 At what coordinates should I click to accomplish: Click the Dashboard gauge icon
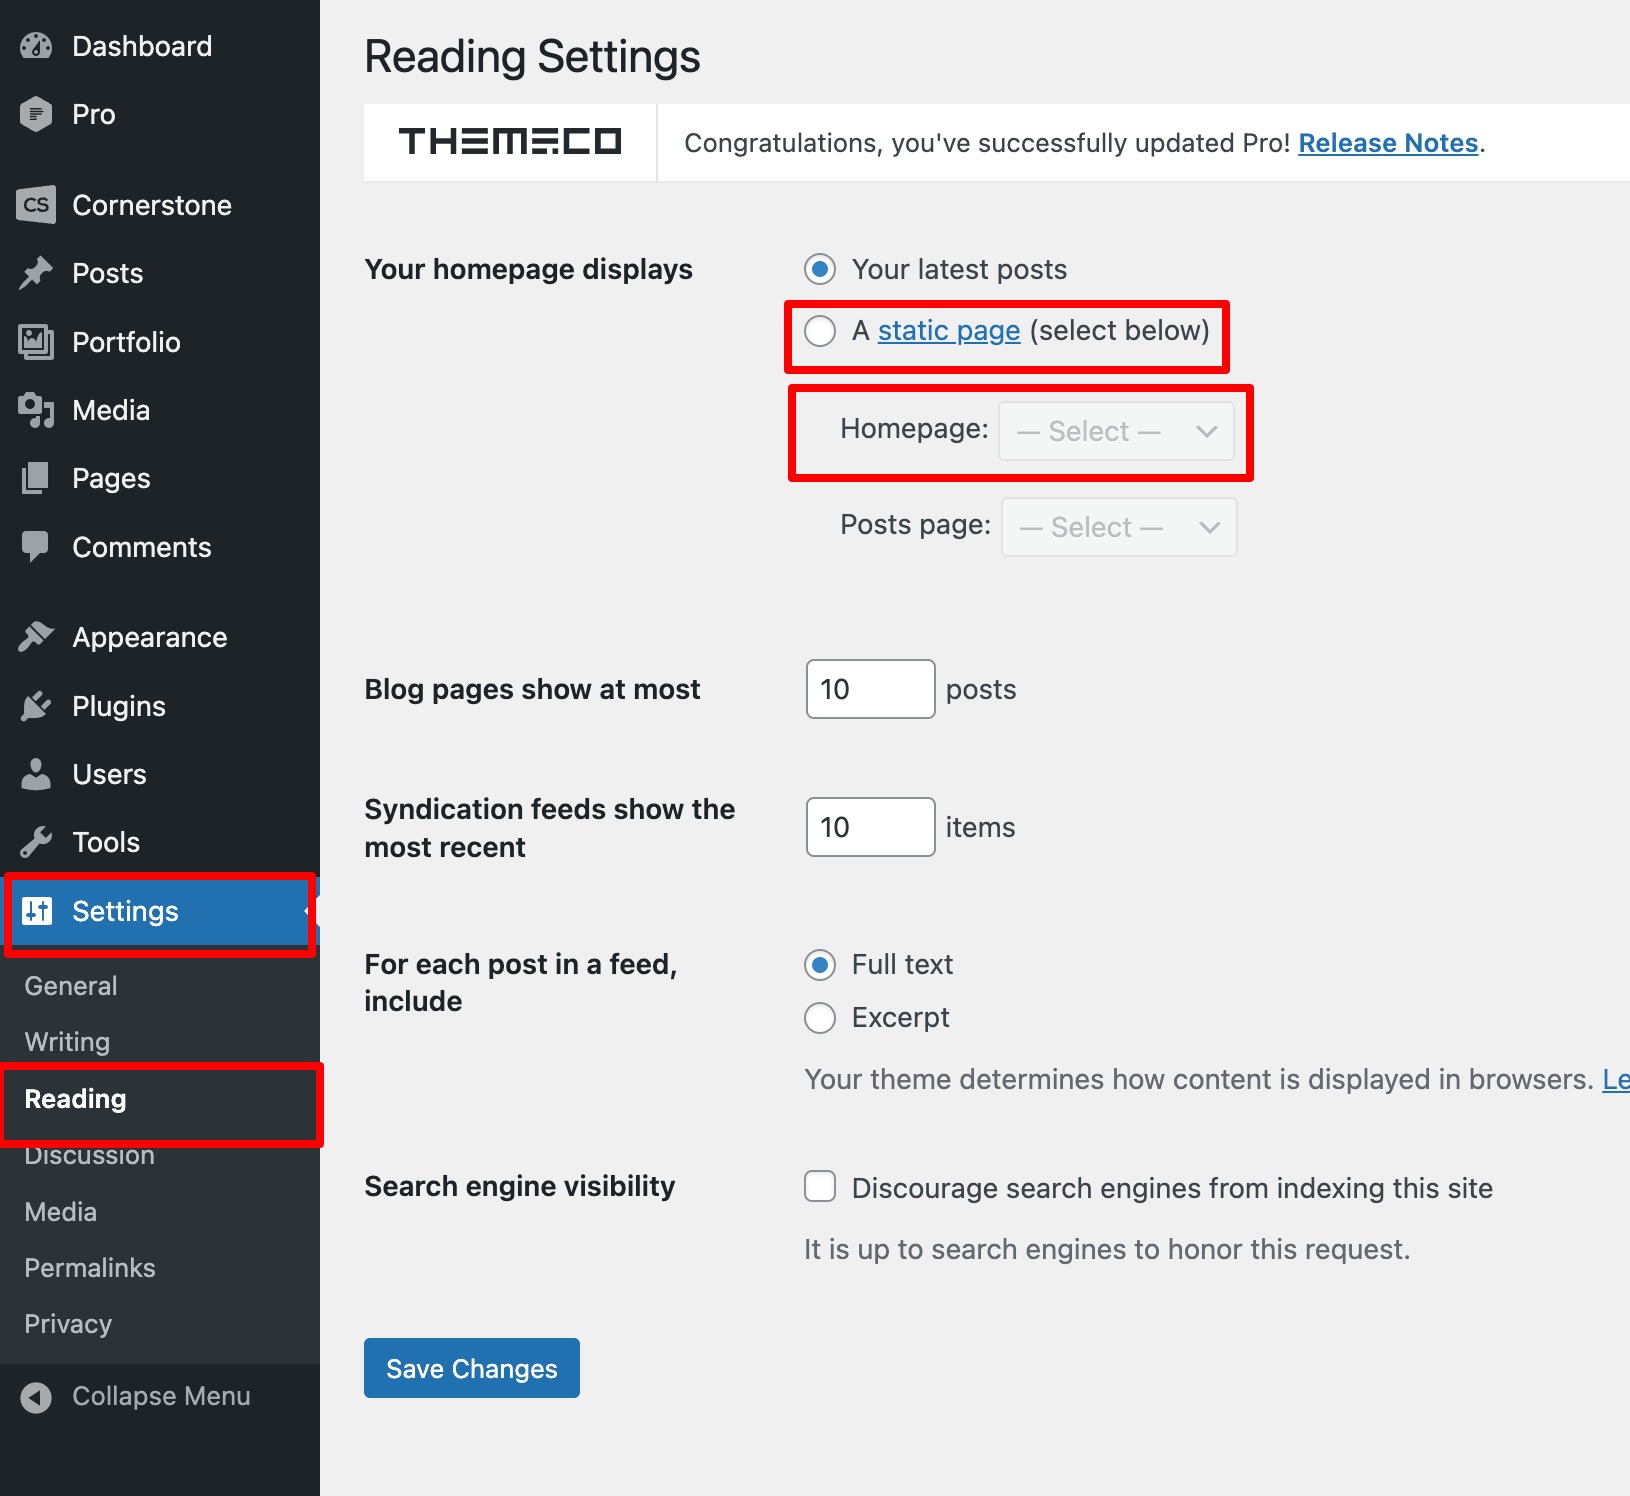[36, 46]
